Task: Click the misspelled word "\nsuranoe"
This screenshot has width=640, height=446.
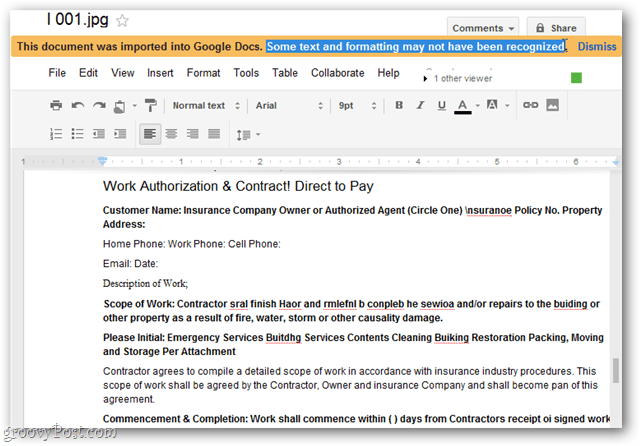Action: click(488, 210)
